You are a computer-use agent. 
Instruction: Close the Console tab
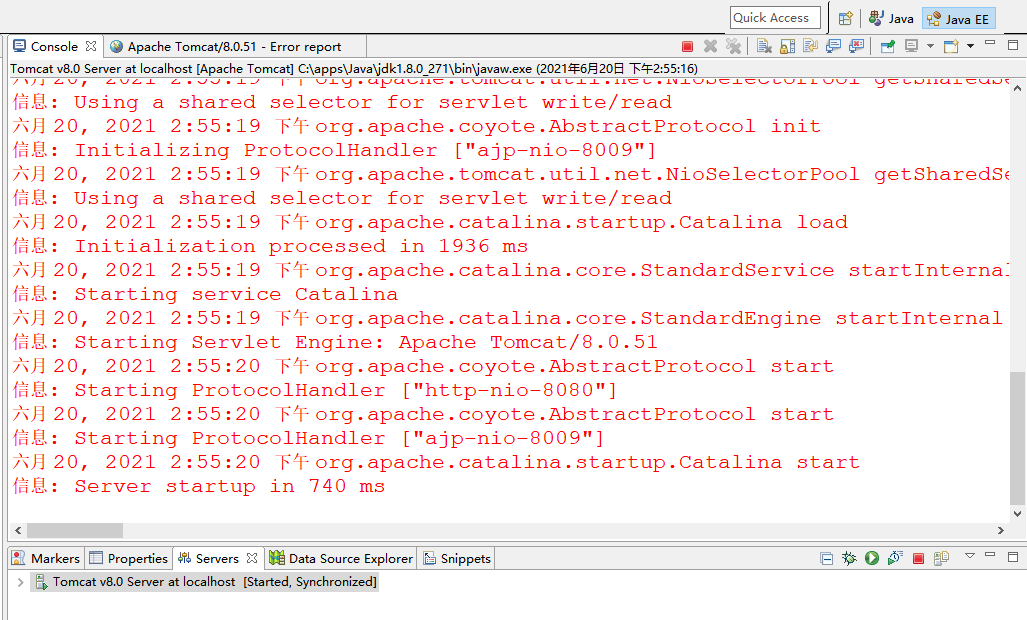tap(91, 46)
